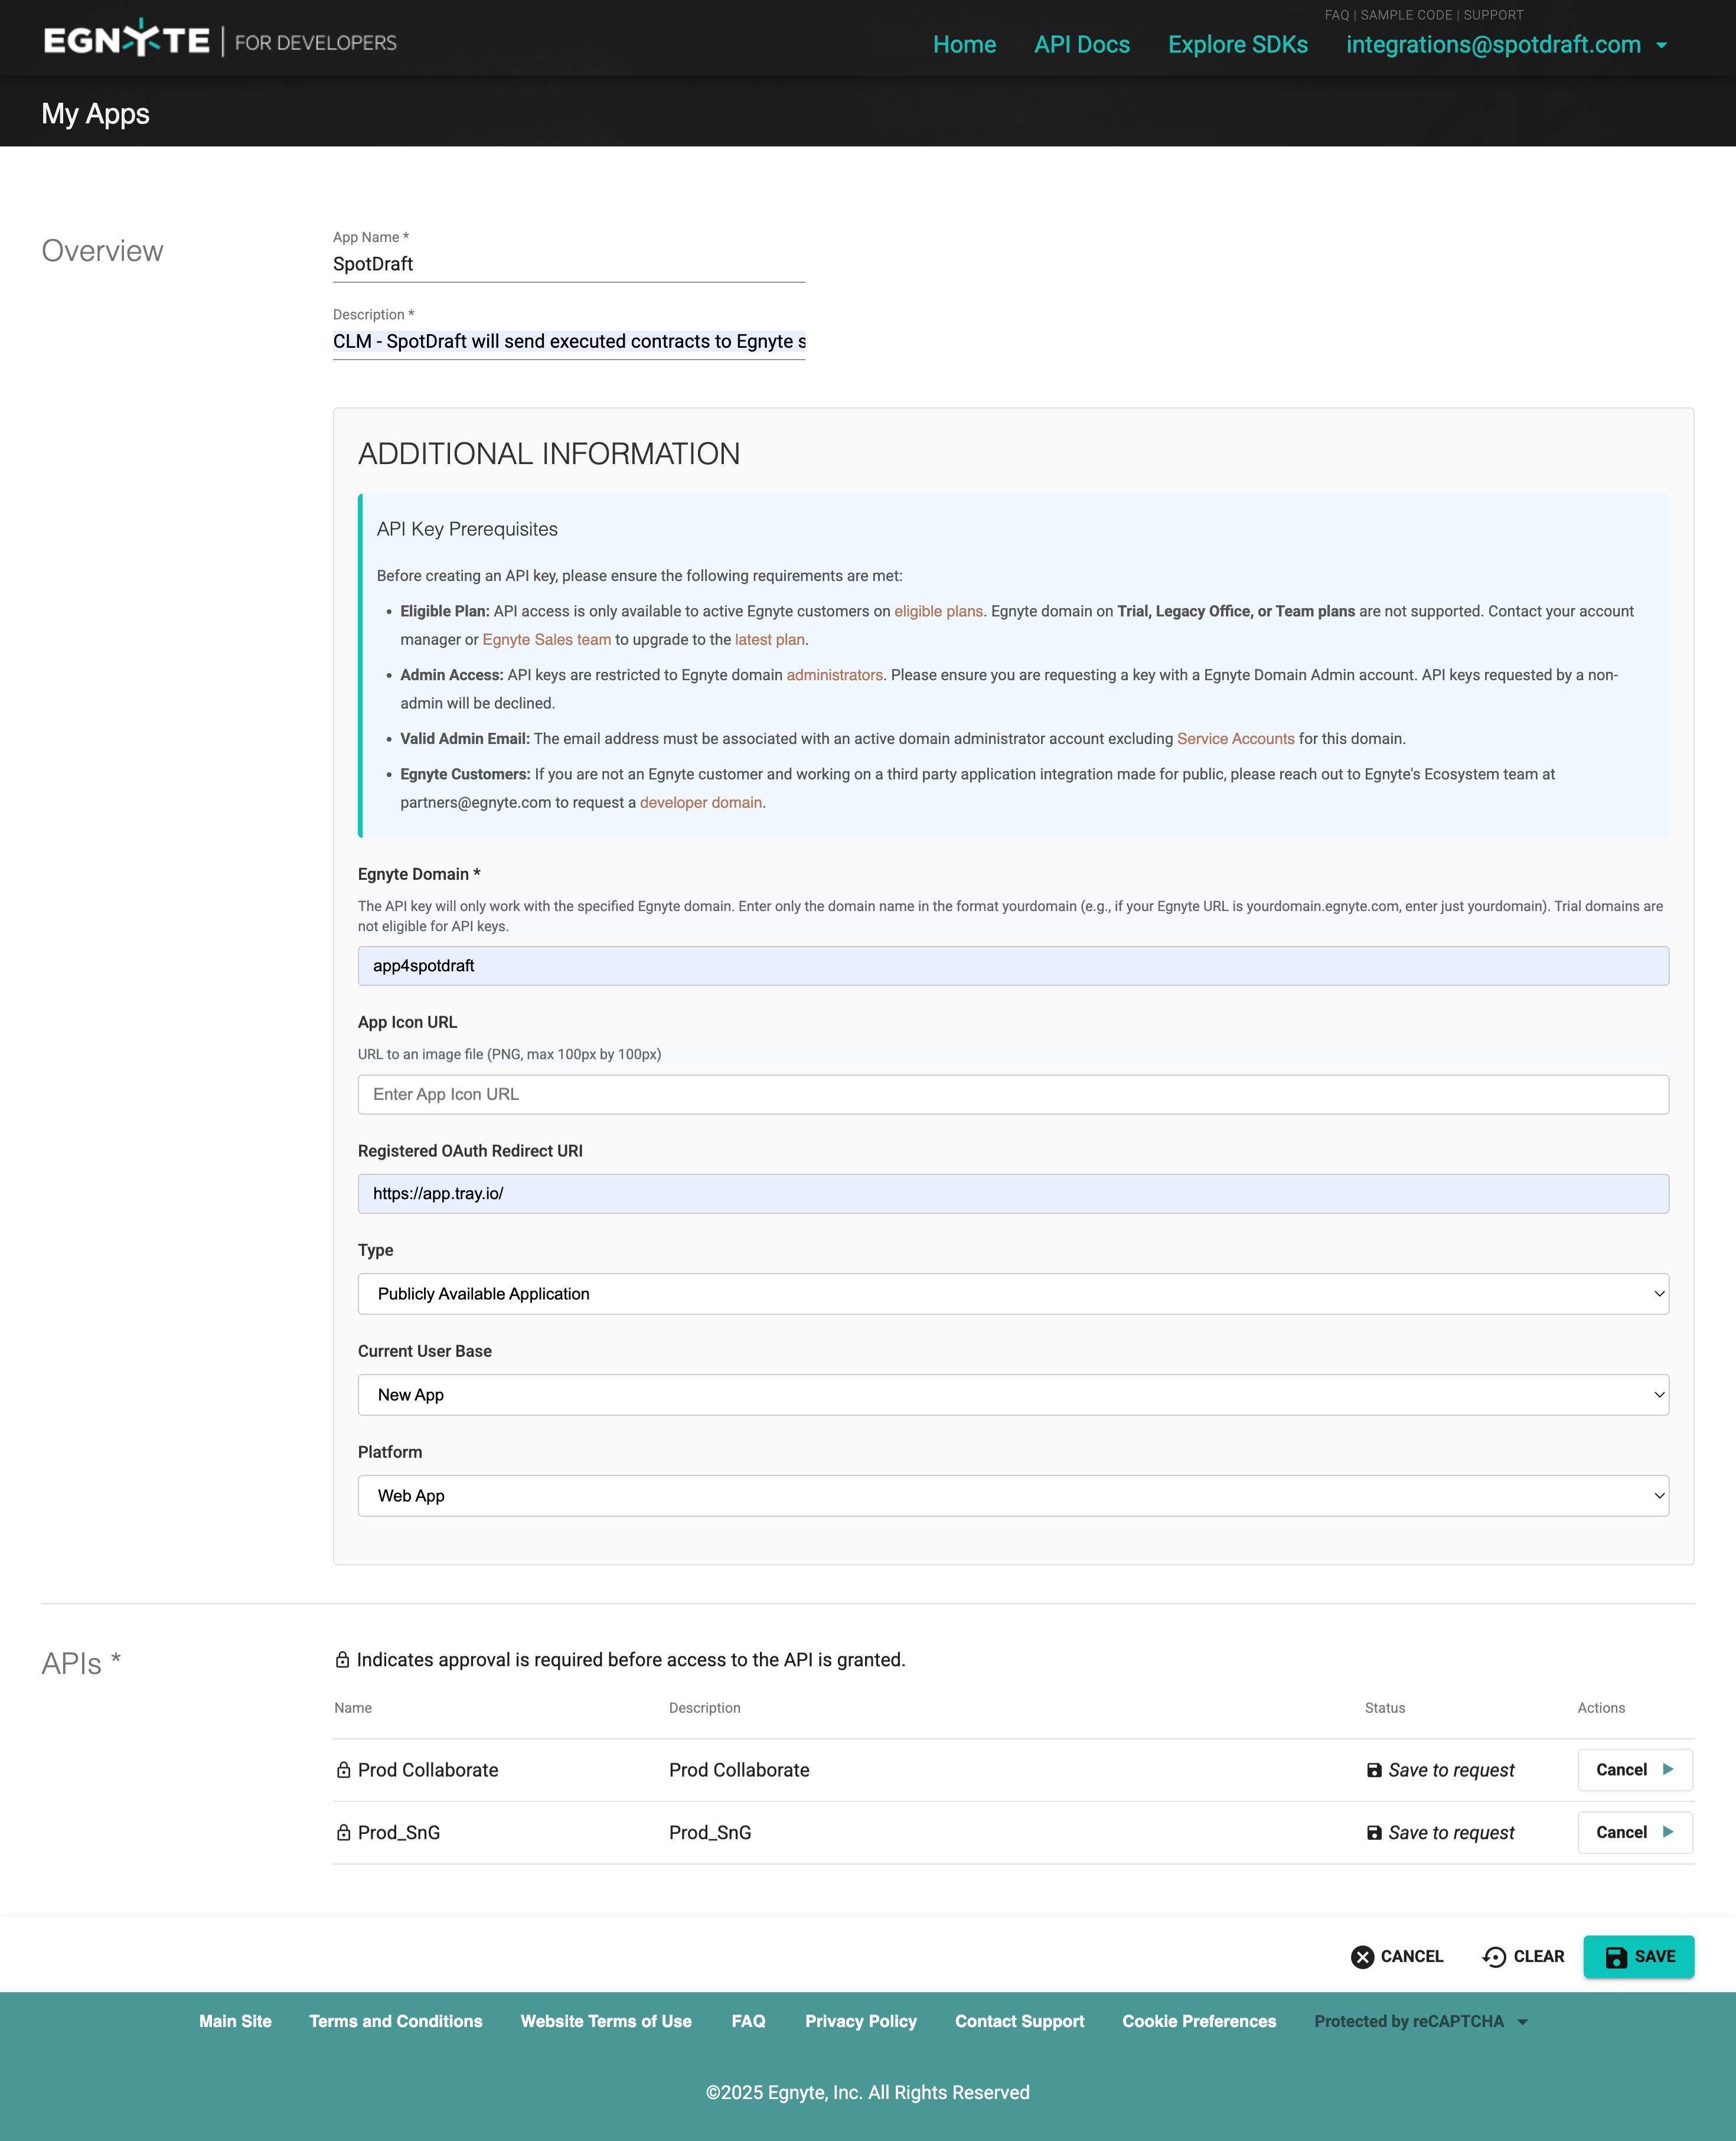This screenshot has width=1736, height=2141.
Task: Open the Type dropdown
Action: coord(1012,1294)
